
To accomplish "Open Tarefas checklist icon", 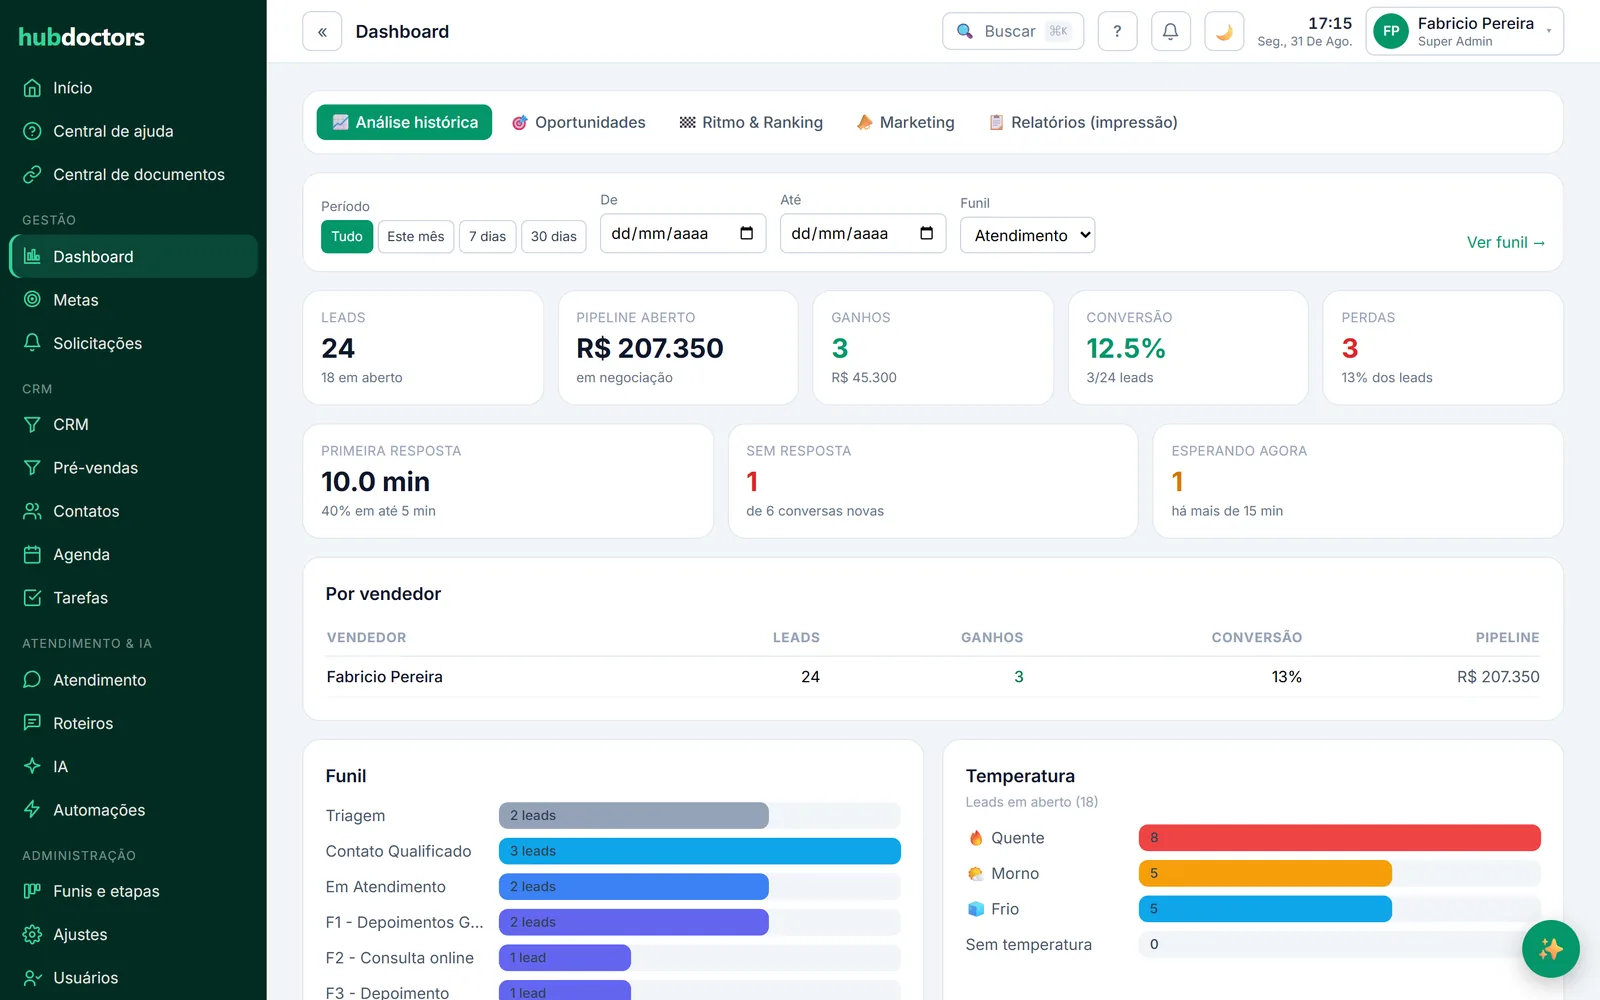I will (32, 598).
